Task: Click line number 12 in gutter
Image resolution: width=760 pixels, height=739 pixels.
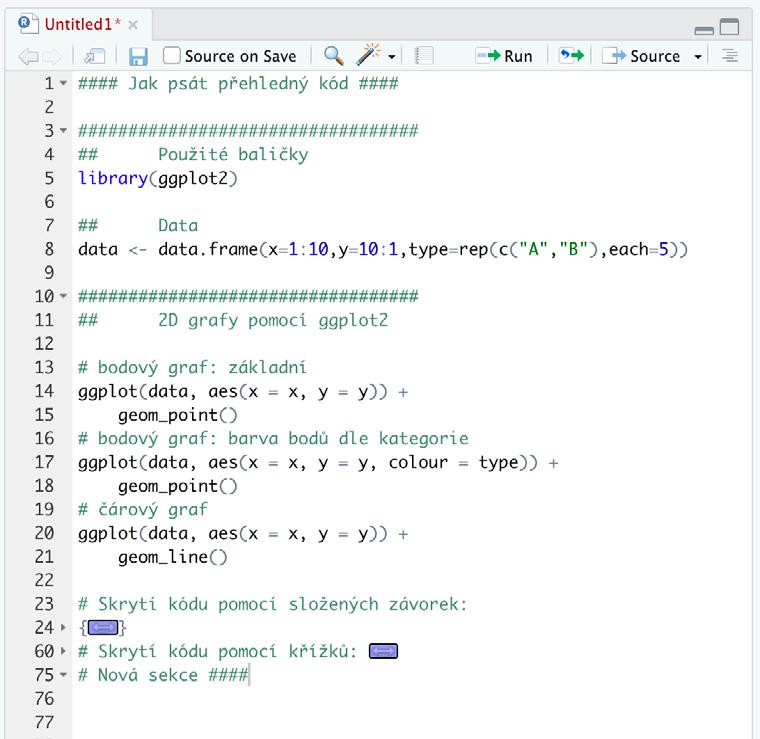Action: (44, 344)
